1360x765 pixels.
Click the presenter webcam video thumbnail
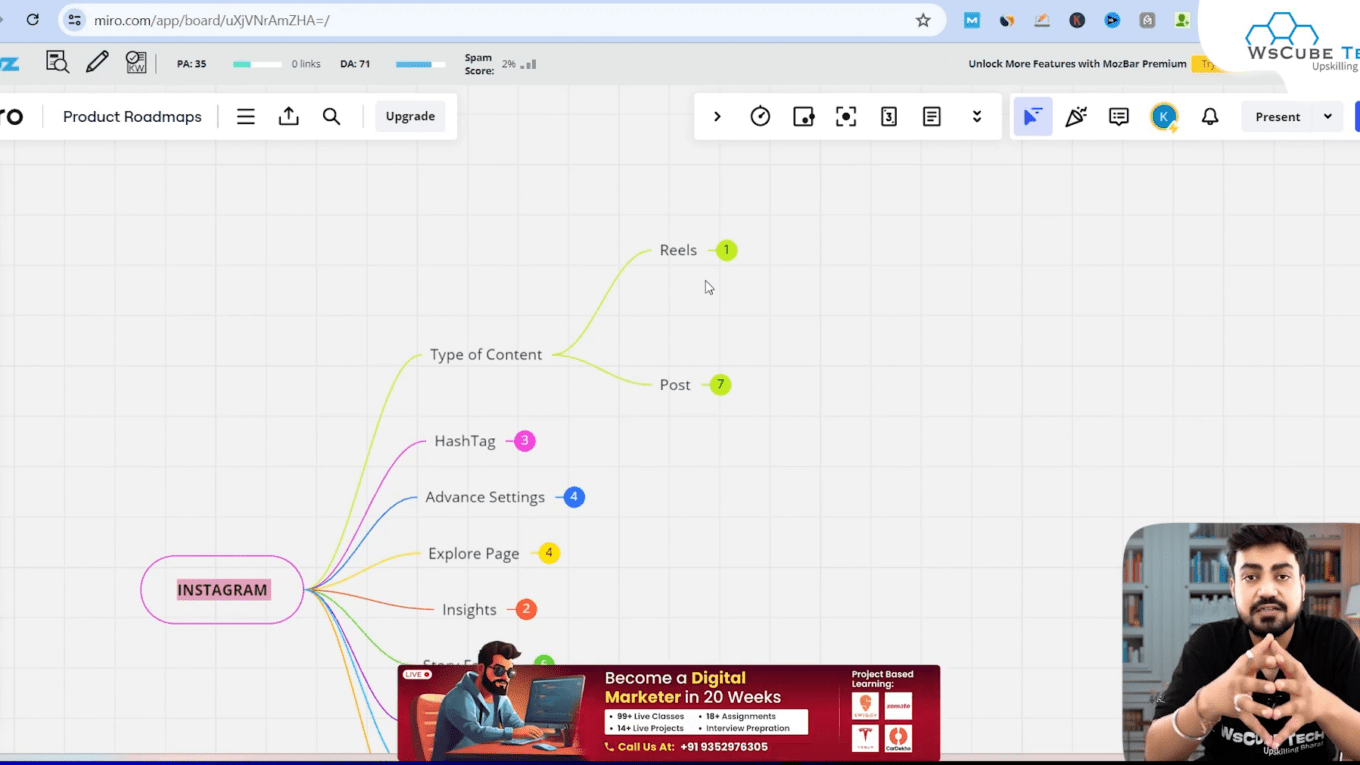(x=1241, y=643)
